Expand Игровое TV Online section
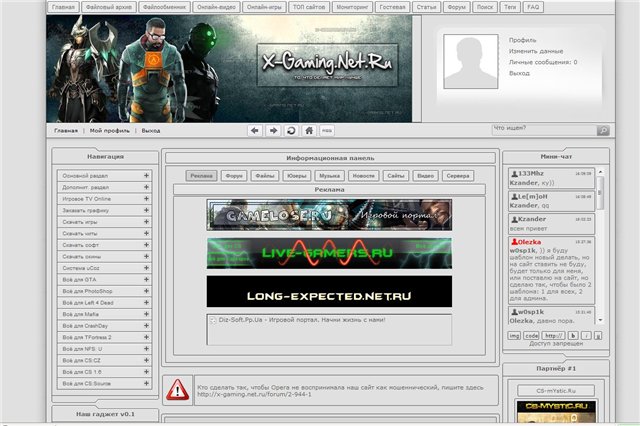Screen dimensions: 640x426 146,199
